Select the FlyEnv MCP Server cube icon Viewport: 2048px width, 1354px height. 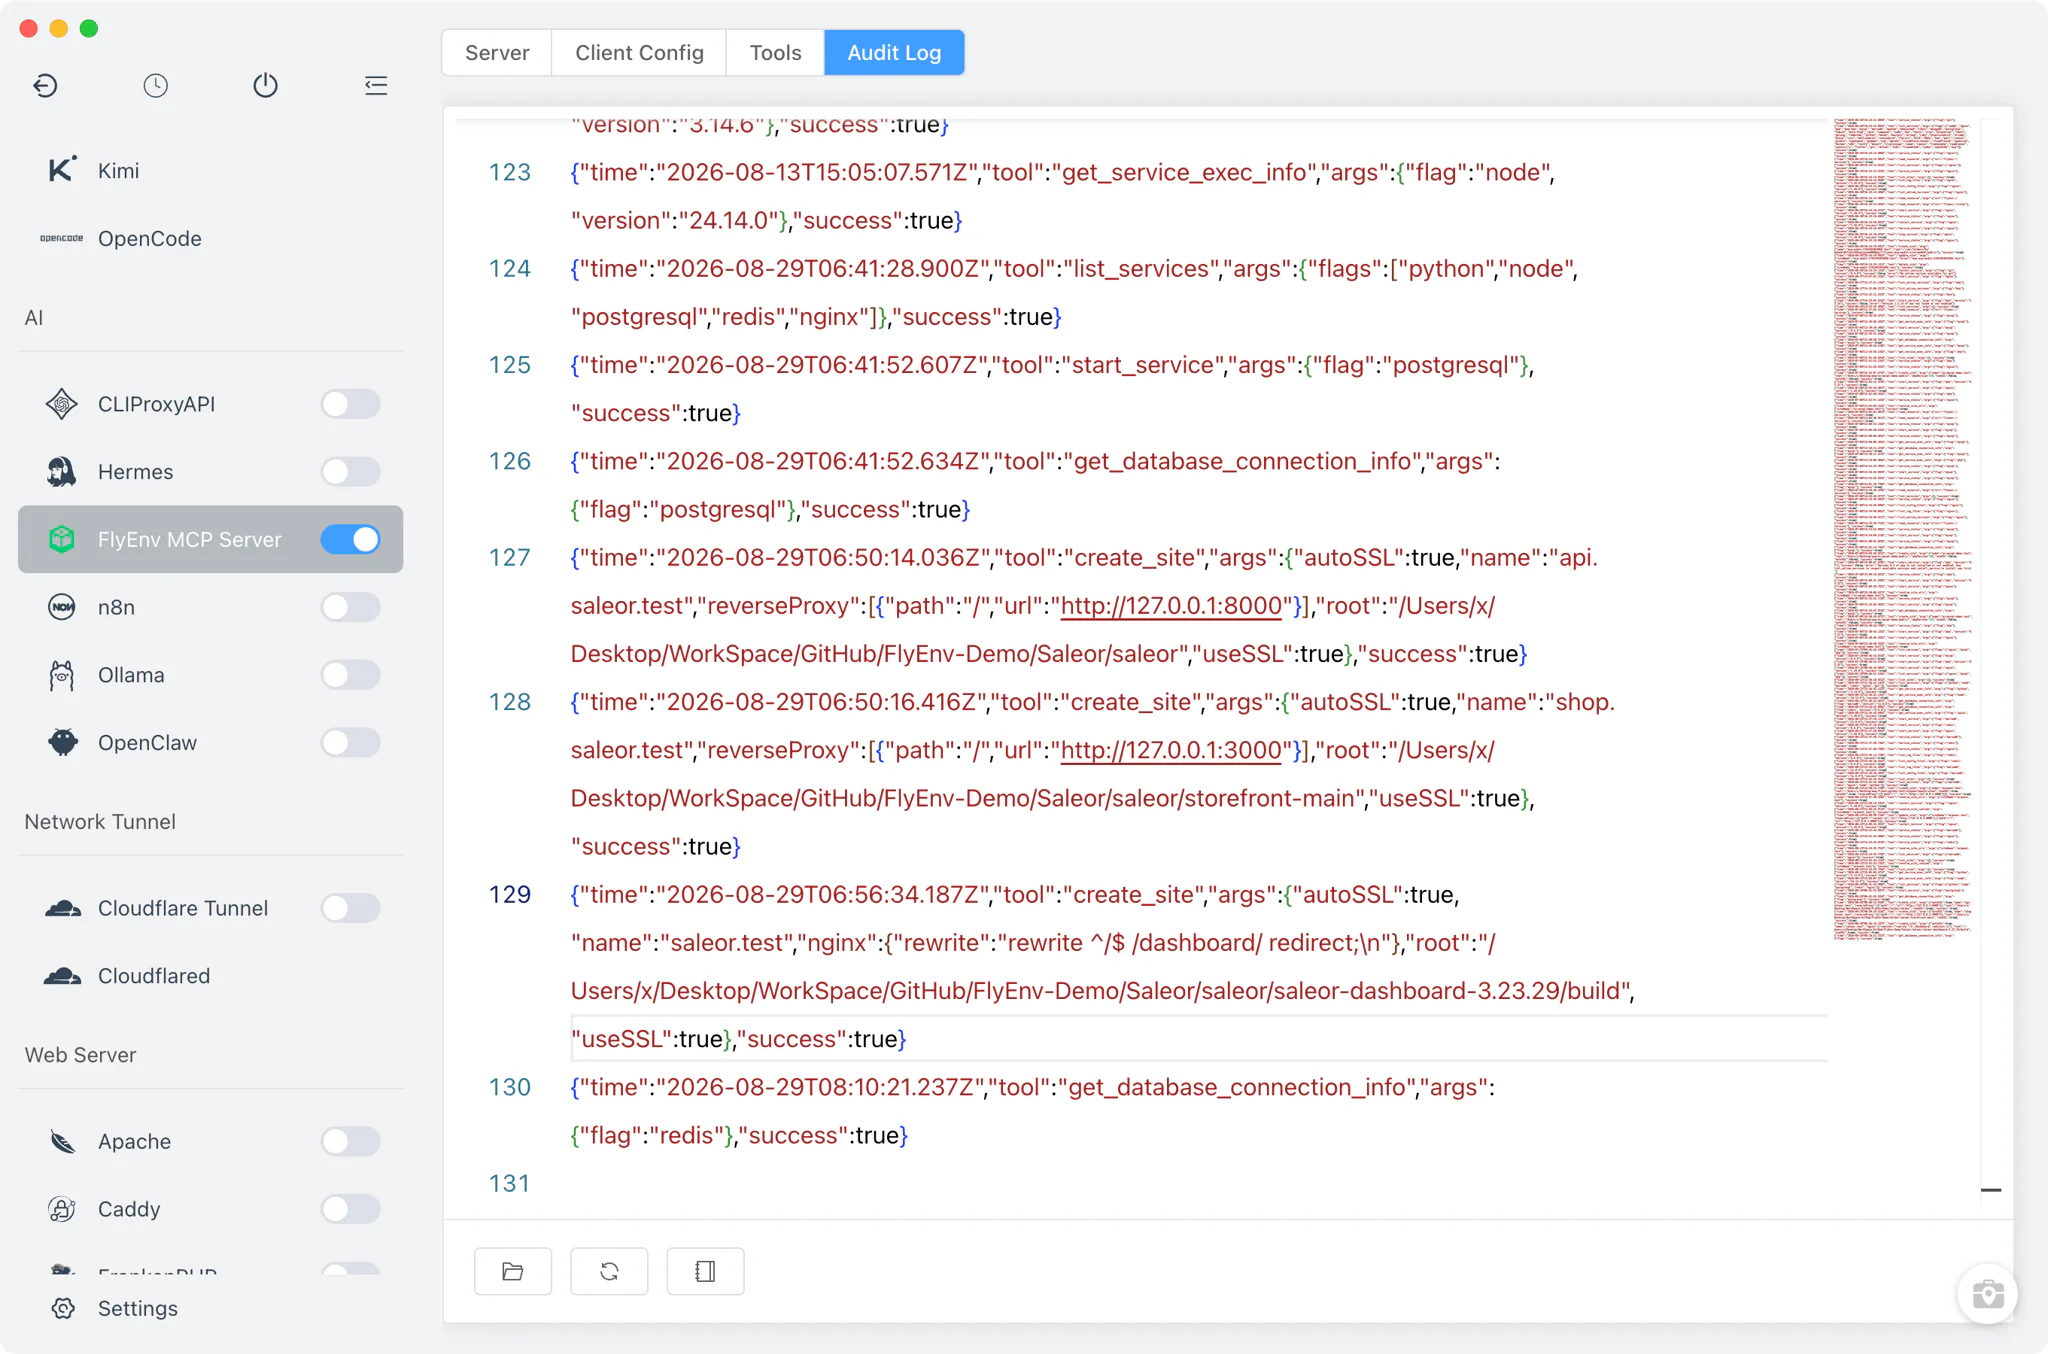(62, 539)
